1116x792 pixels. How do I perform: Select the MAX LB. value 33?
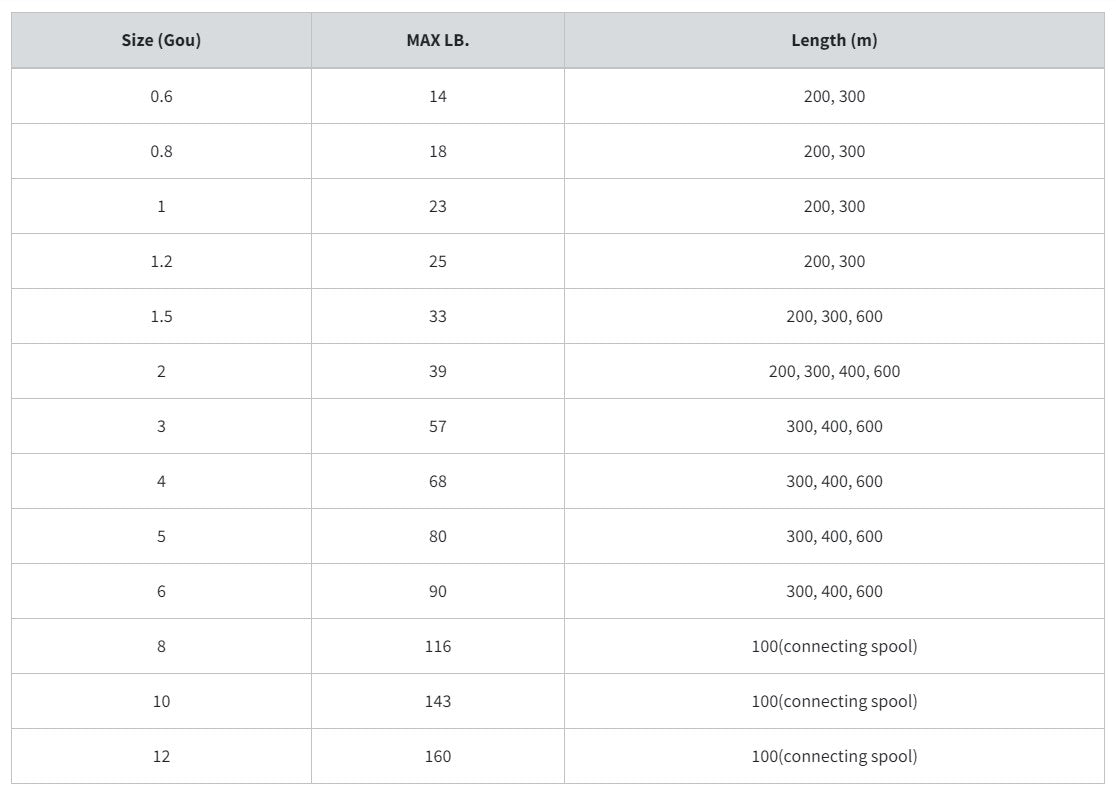click(438, 317)
